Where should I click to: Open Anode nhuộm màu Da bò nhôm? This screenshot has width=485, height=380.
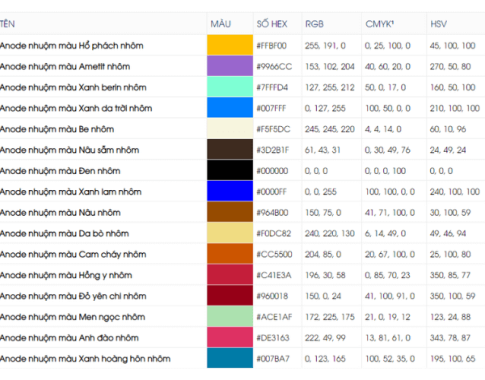(64, 234)
